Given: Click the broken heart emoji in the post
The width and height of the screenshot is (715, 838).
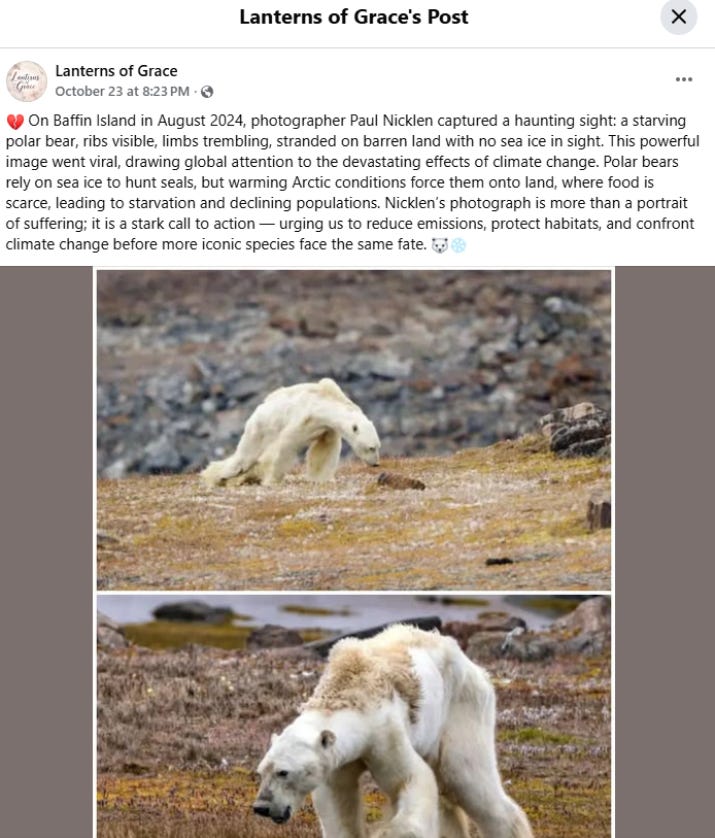Looking at the screenshot, I should pos(15,121).
